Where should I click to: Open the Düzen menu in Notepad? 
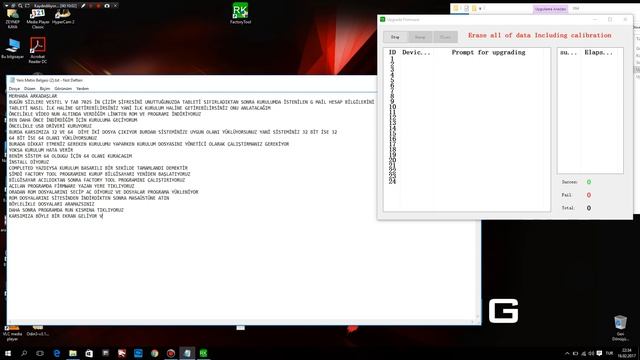(30, 89)
